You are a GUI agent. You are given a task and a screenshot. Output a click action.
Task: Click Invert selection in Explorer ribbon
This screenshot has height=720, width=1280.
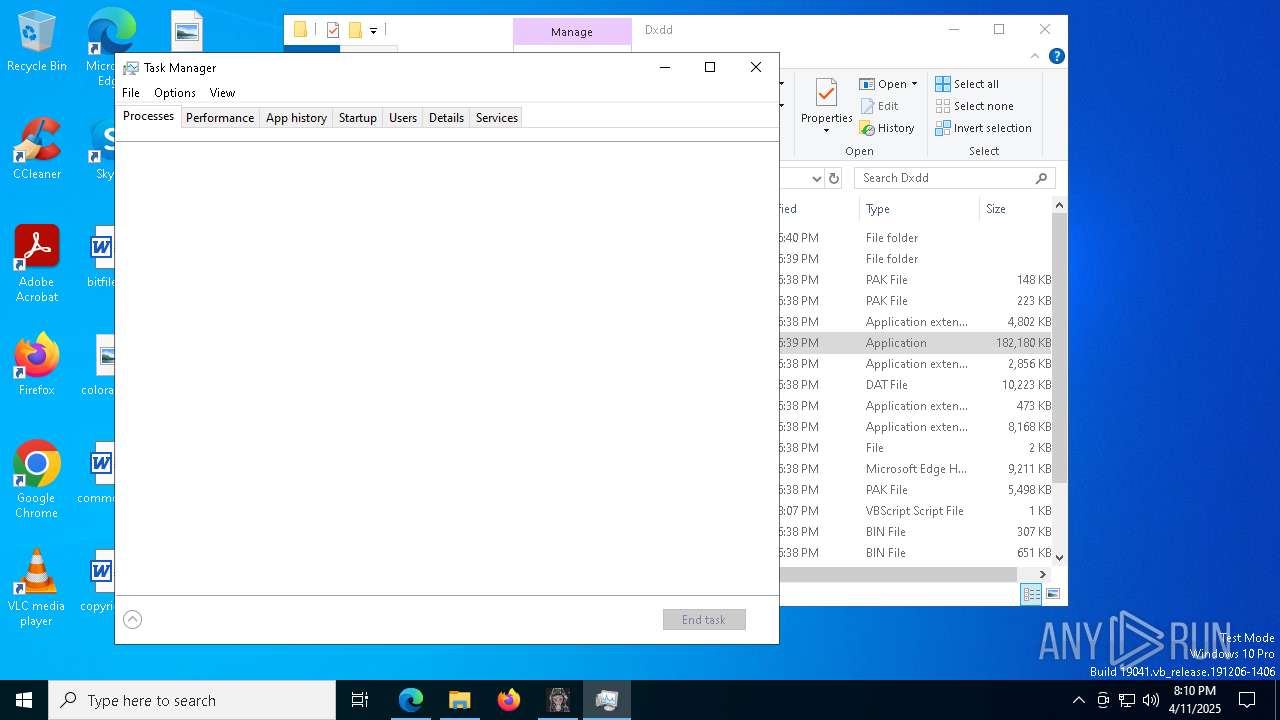coord(983,128)
